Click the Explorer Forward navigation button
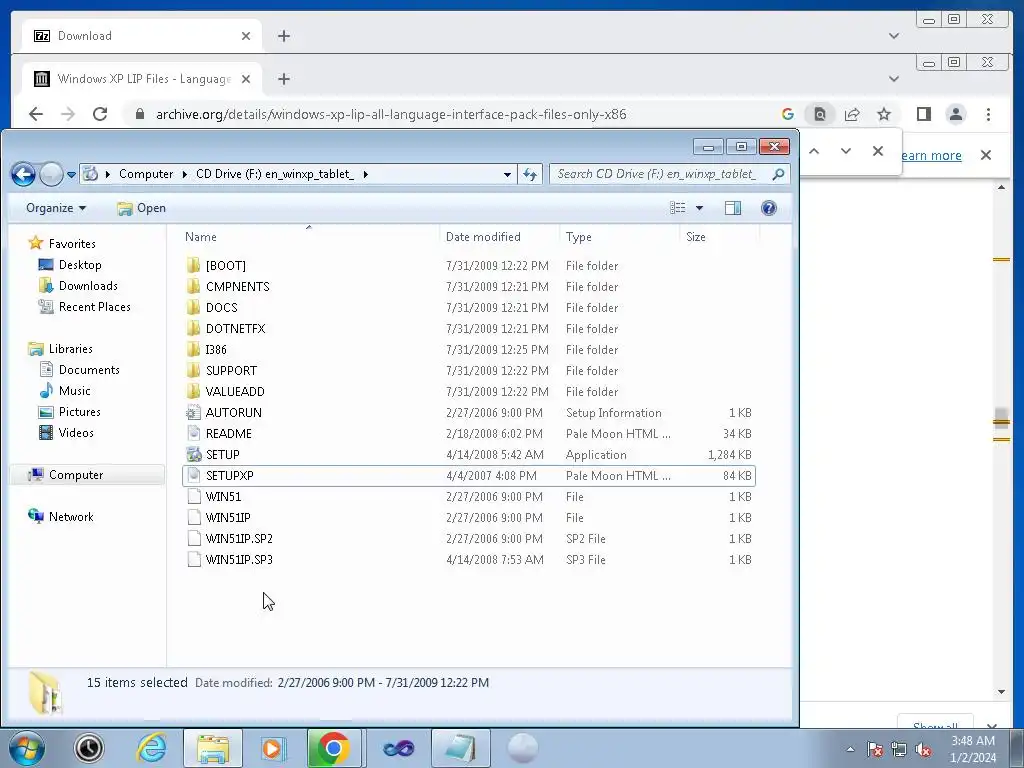The image size is (1024, 768). (51, 174)
